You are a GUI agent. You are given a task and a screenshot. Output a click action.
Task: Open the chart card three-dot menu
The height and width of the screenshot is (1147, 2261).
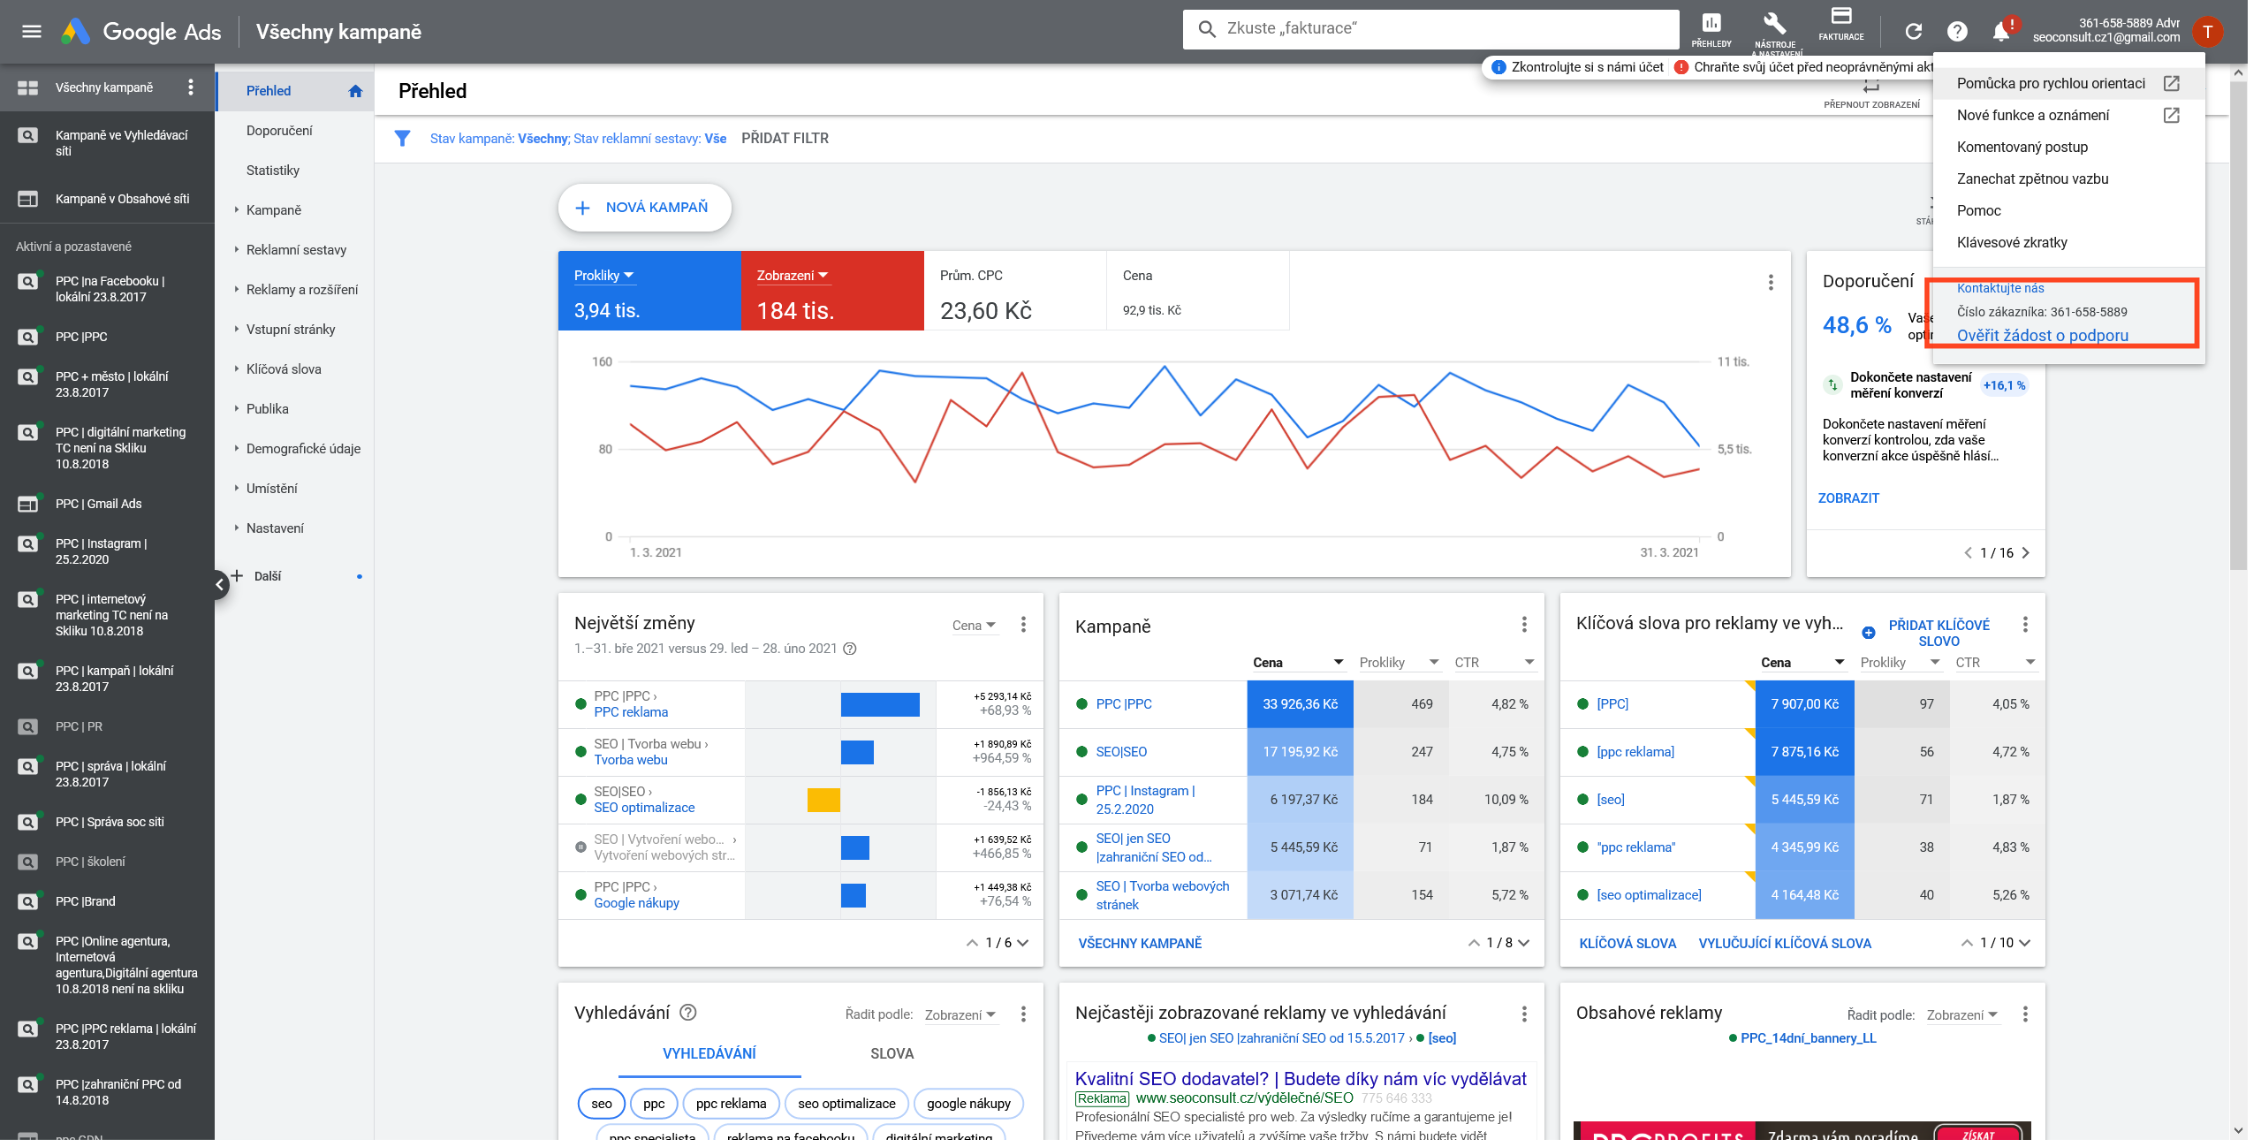coord(1781,284)
